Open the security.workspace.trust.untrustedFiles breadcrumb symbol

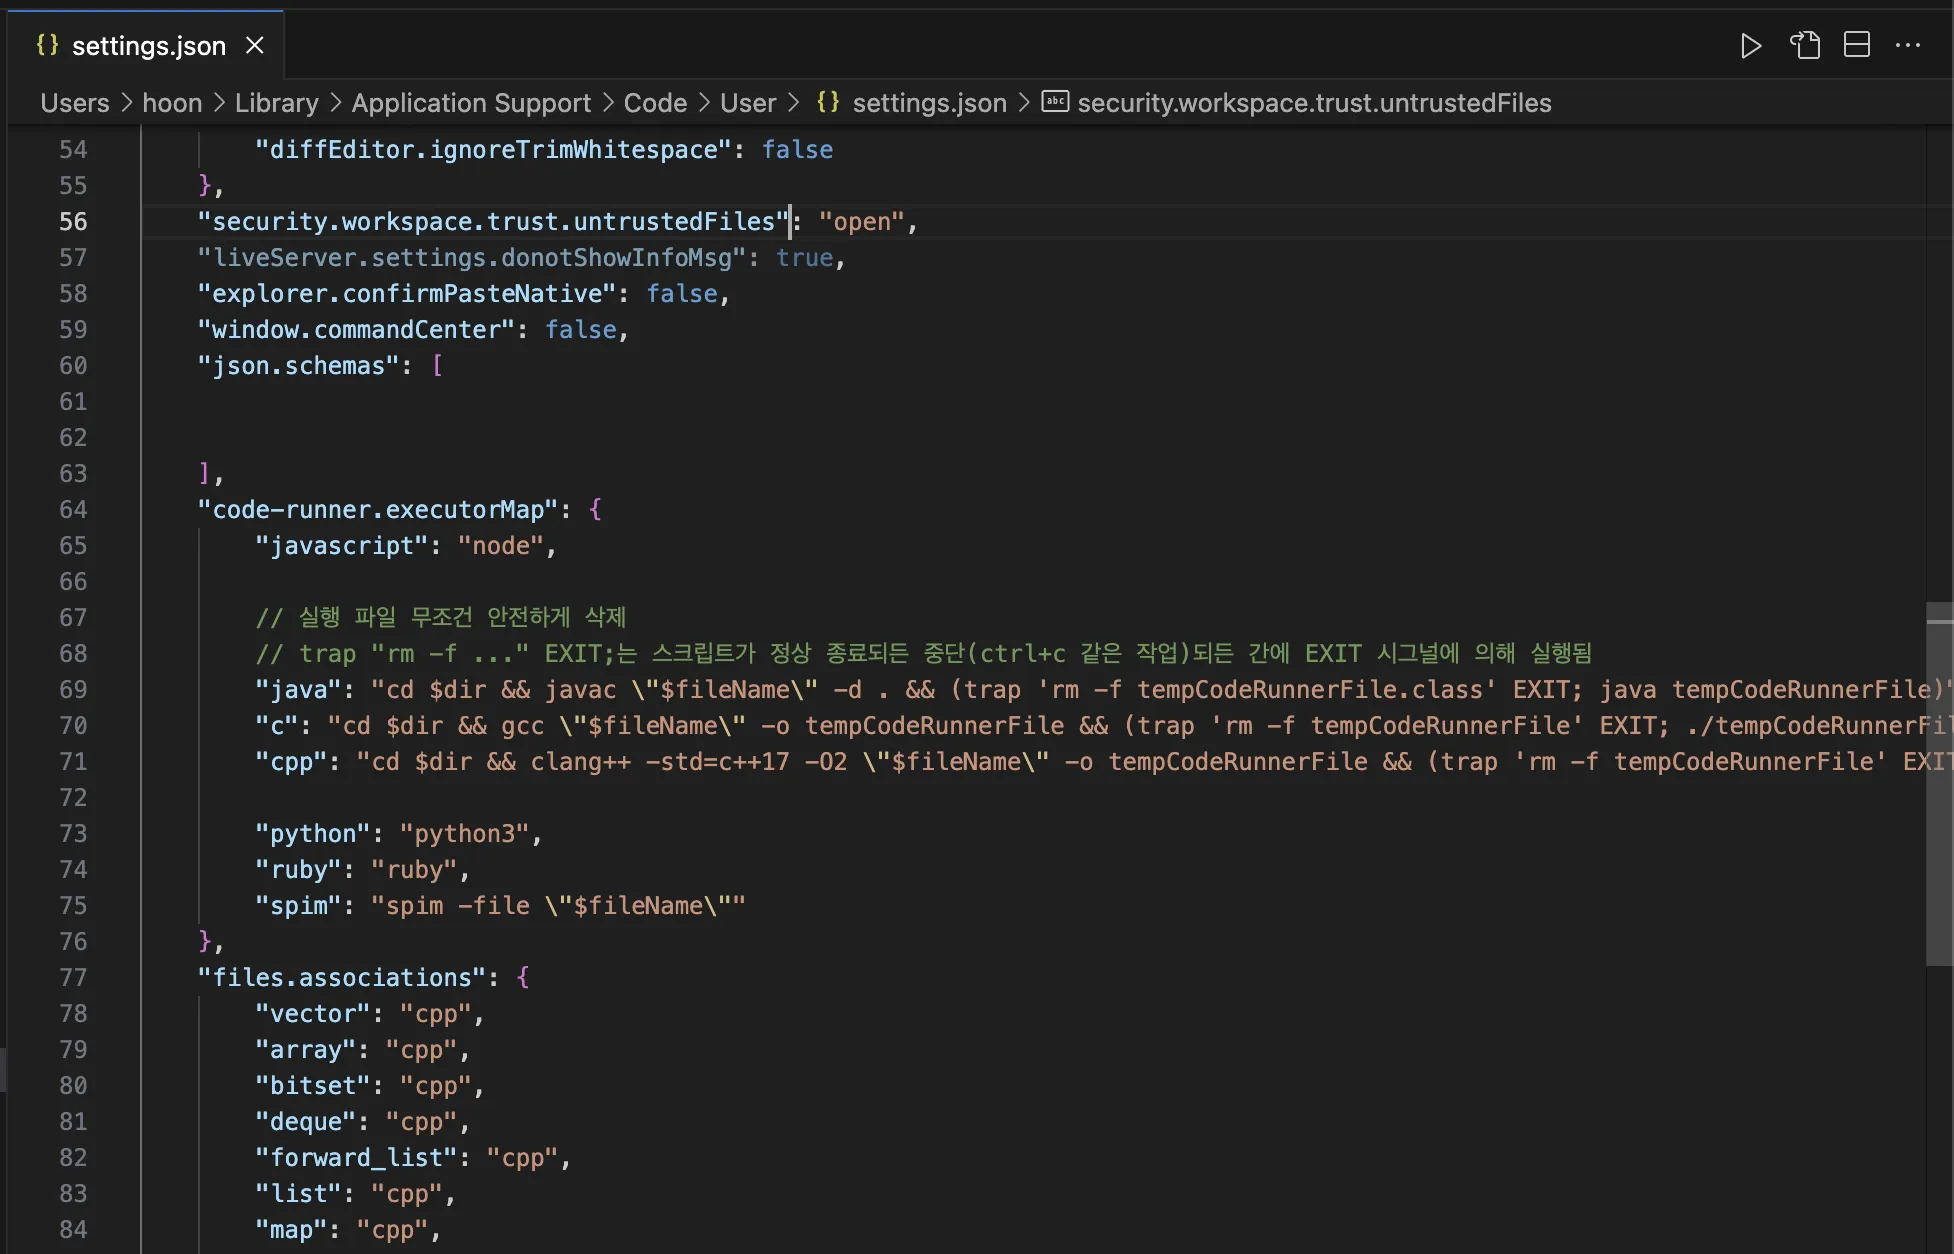(x=1314, y=103)
